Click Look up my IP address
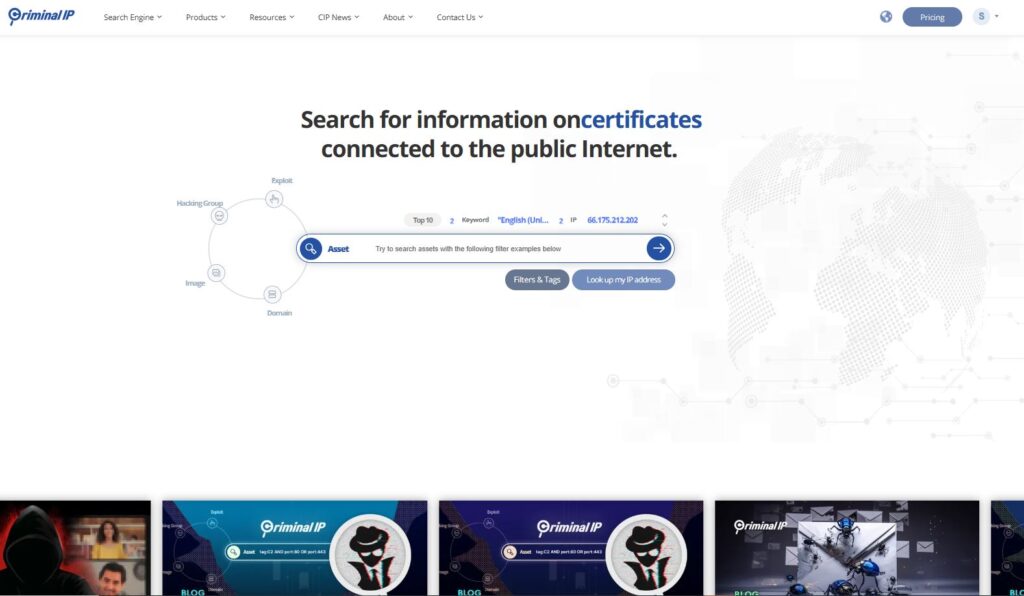1024x596 pixels. click(623, 279)
